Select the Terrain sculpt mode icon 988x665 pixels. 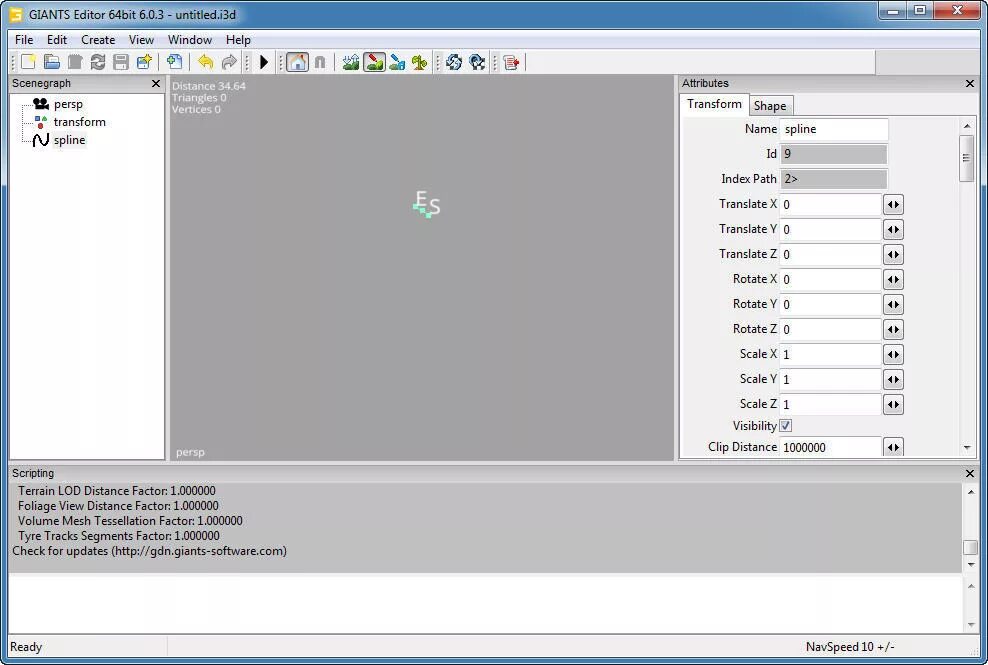[351, 62]
